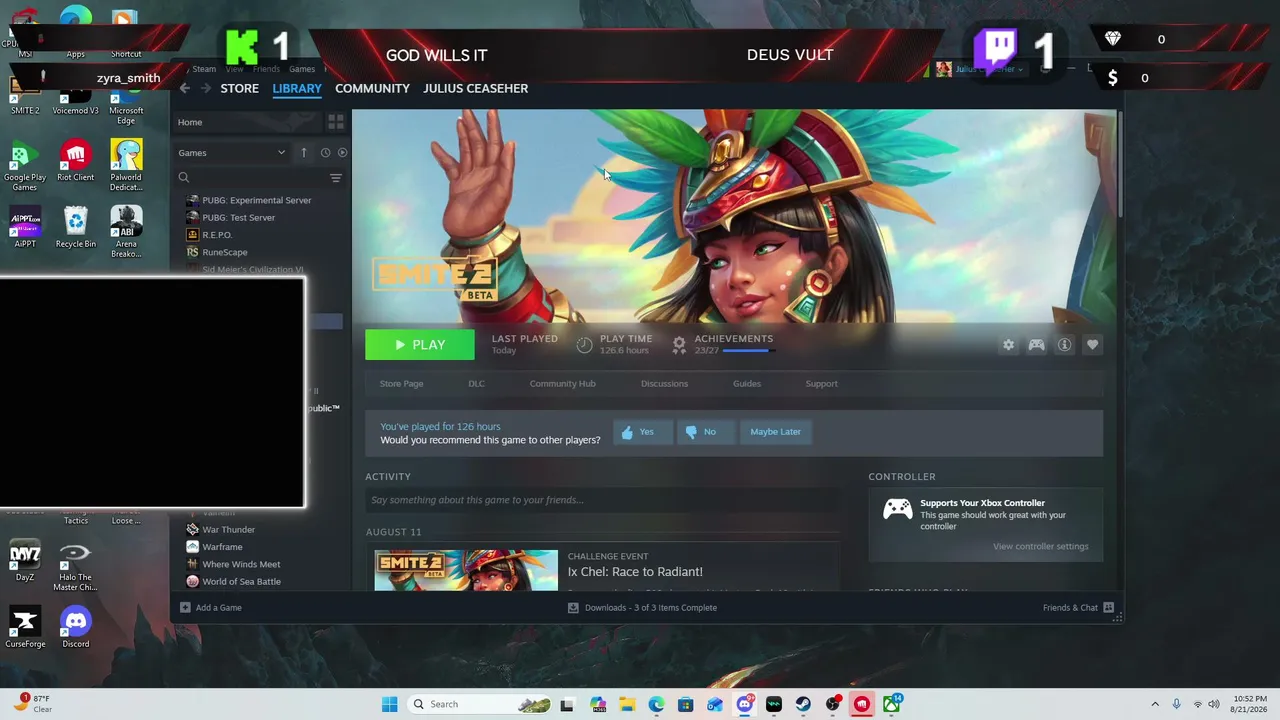
Task: Select Warframe in the game list
Action: pyautogui.click(x=222, y=547)
